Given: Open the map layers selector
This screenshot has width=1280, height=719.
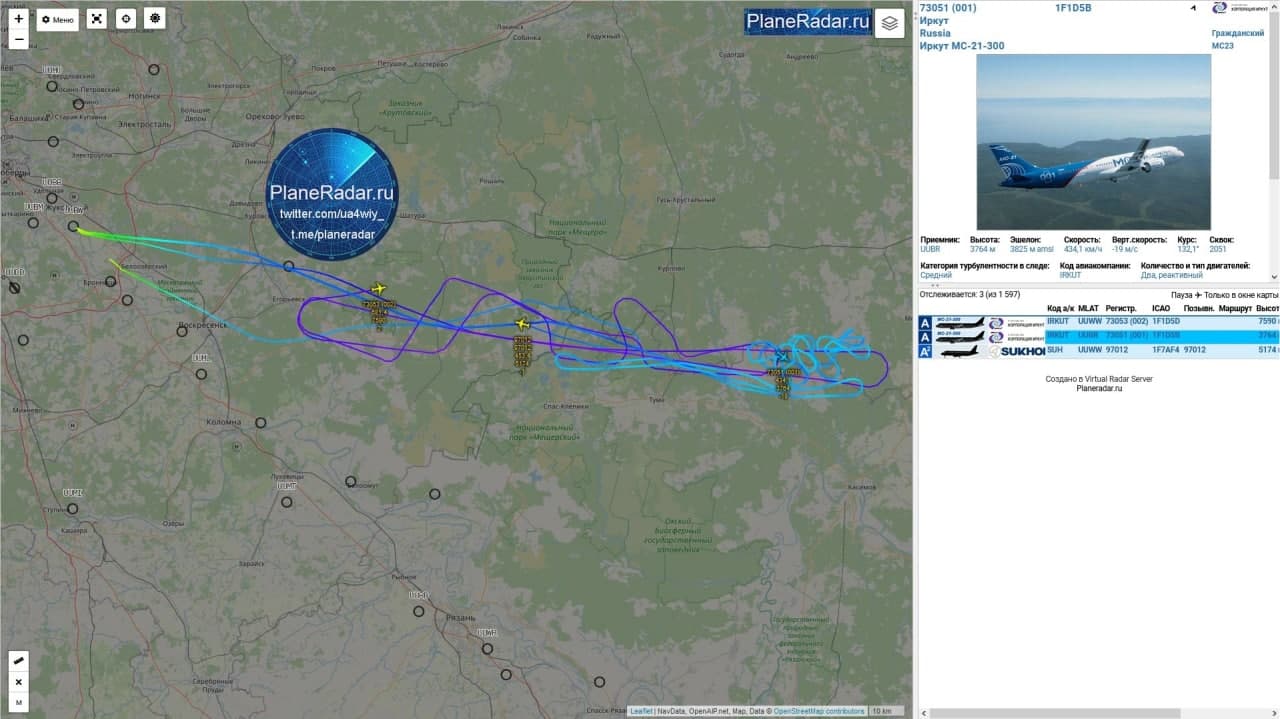Looking at the screenshot, I should [889, 23].
